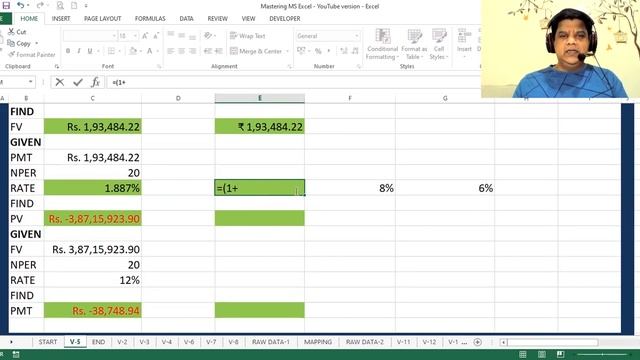The height and width of the screenshot is (360, 640).
Task: Switch to the START sheet tab
Action: pos(48,342)
